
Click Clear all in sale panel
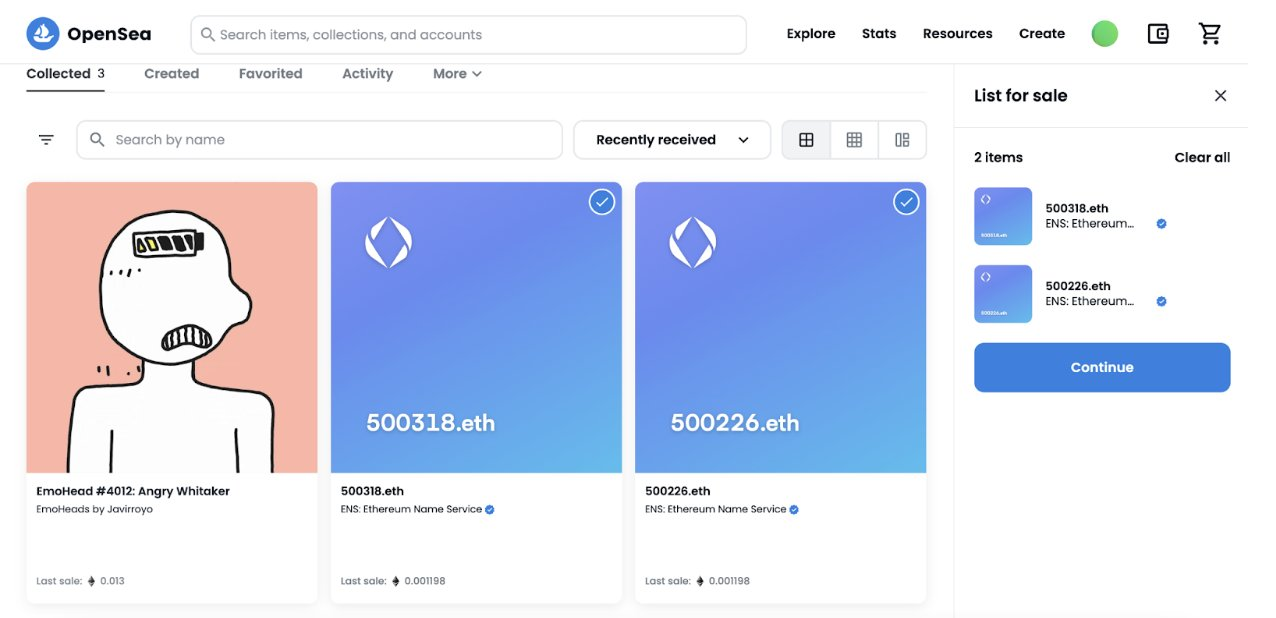1202,157
